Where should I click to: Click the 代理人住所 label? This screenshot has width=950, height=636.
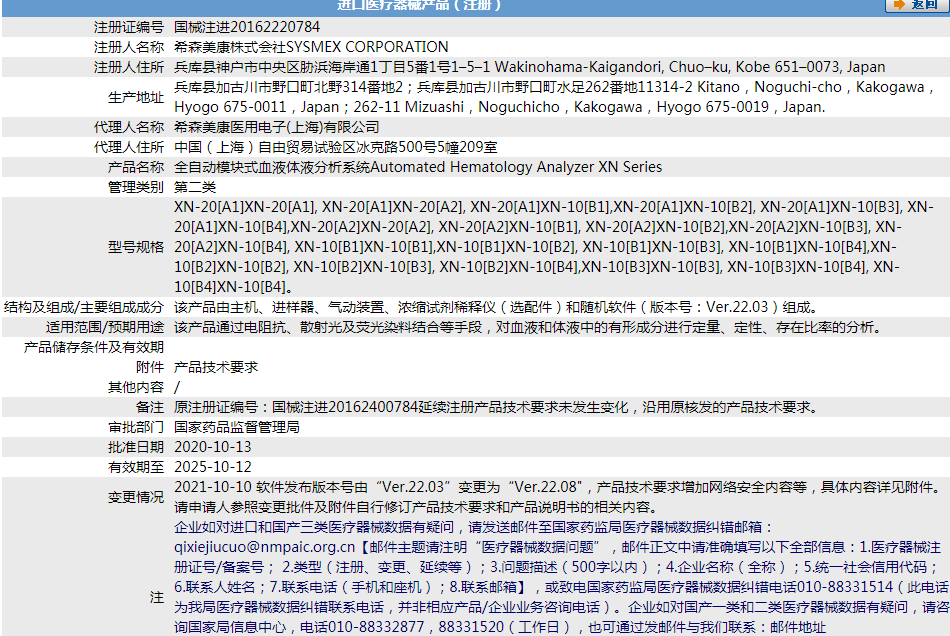pos(128,147)
